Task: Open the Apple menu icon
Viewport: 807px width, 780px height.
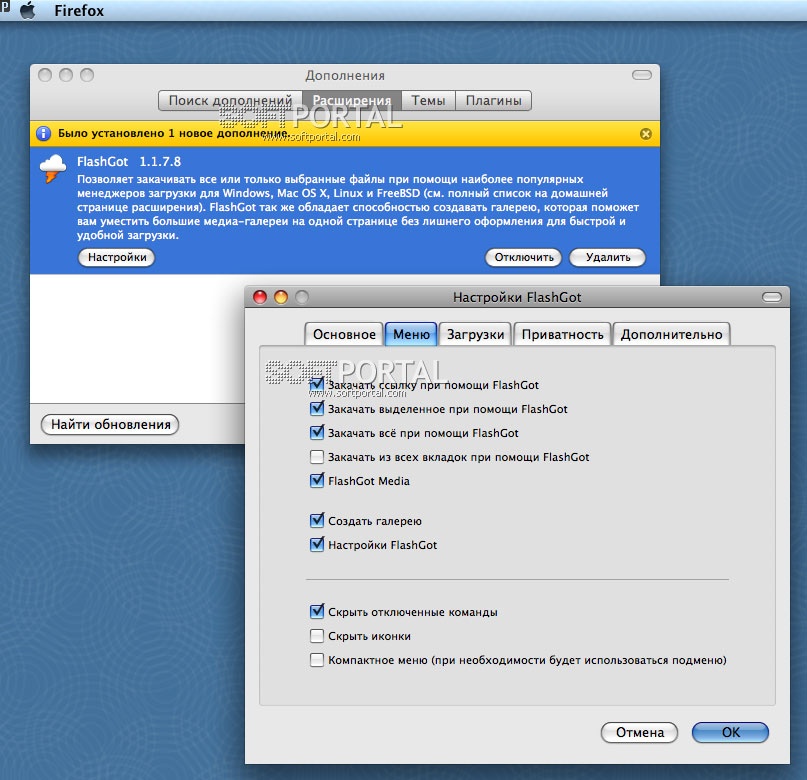Action: tap(28, 10)
